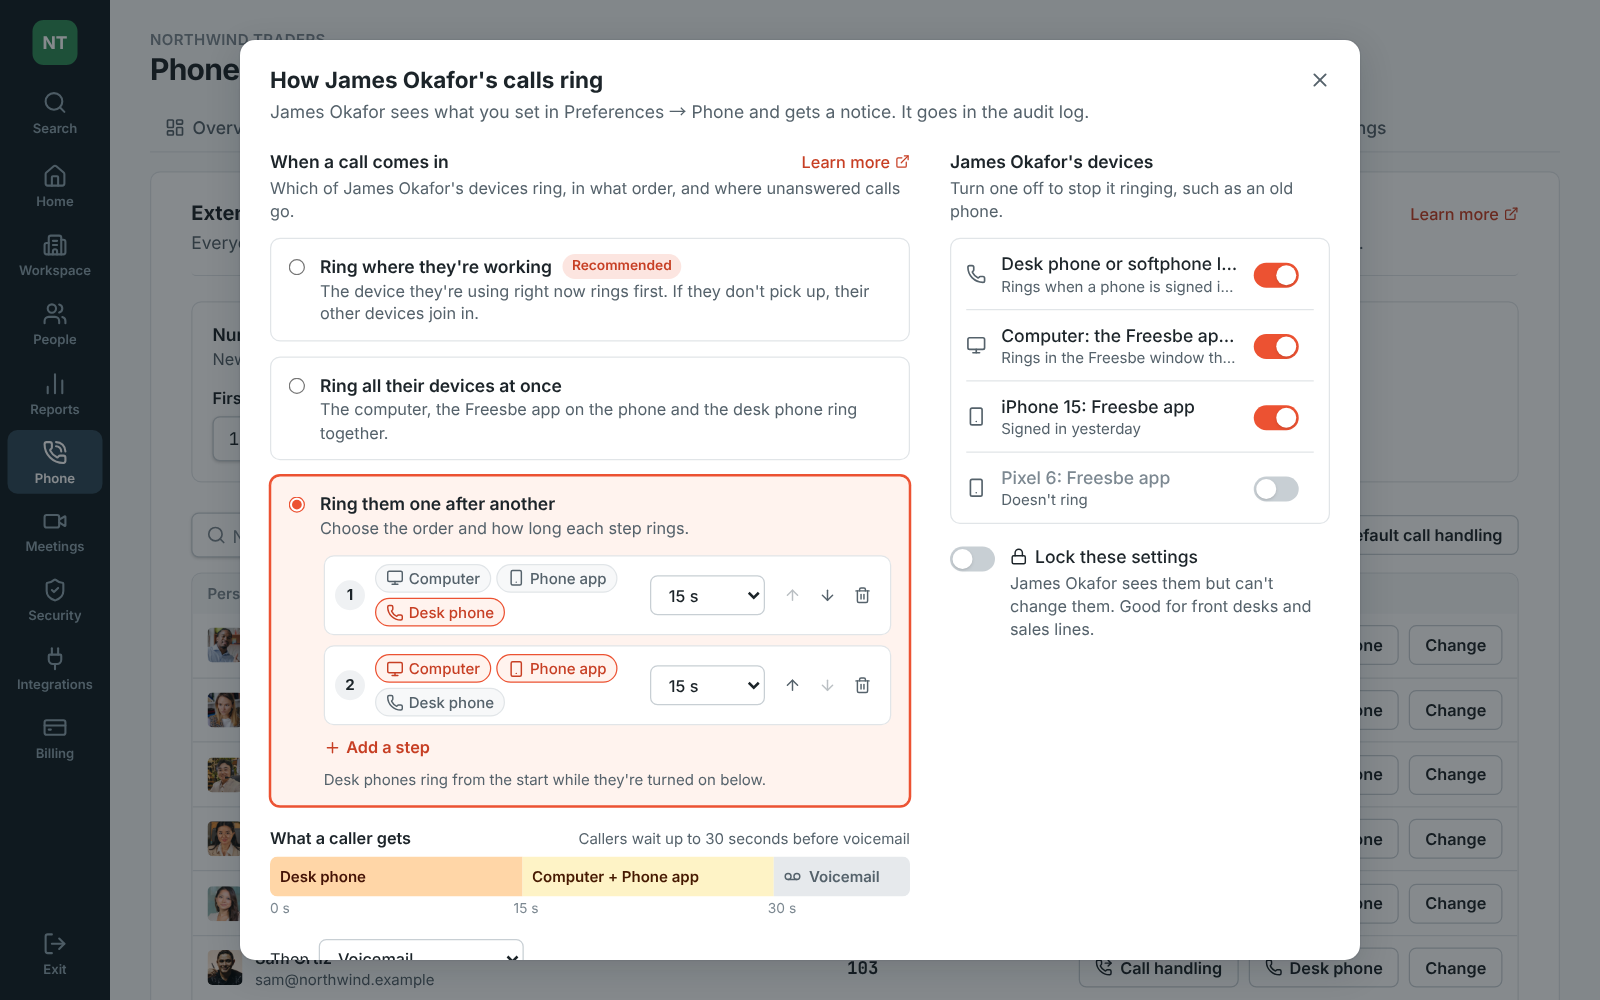Select Ring where they're working option

590,290
